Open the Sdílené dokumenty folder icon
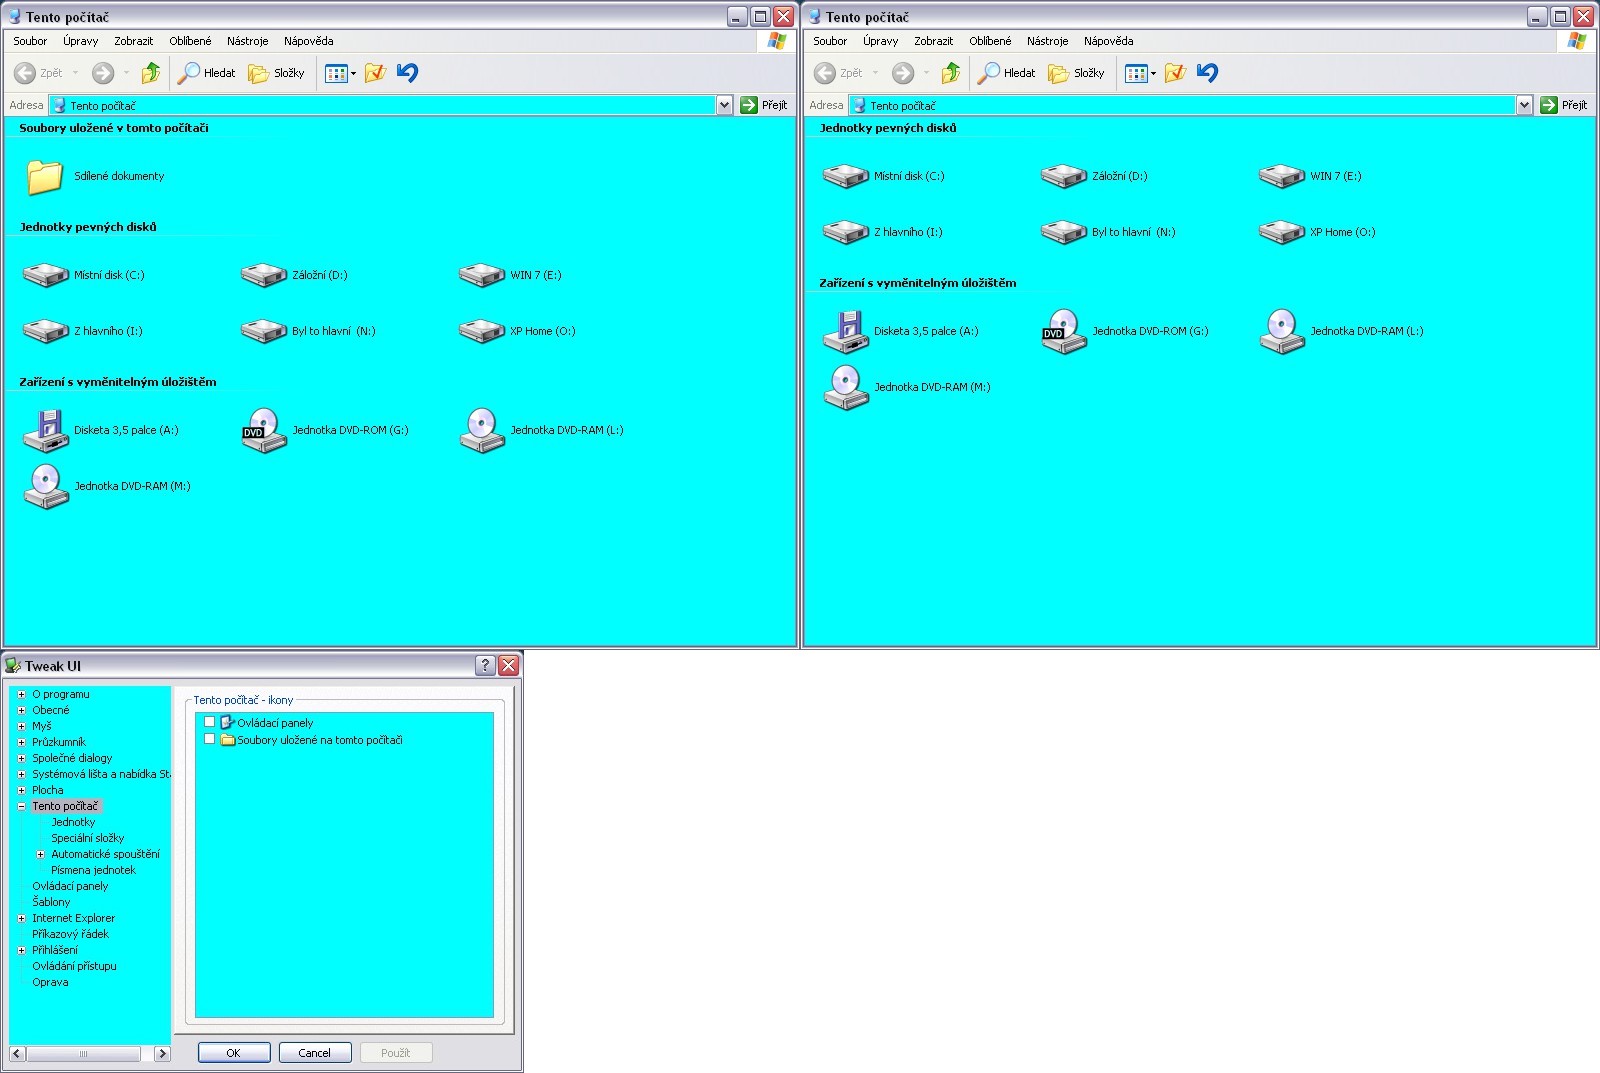The width and height of the screenshot is (1600, 1073). 45,177
